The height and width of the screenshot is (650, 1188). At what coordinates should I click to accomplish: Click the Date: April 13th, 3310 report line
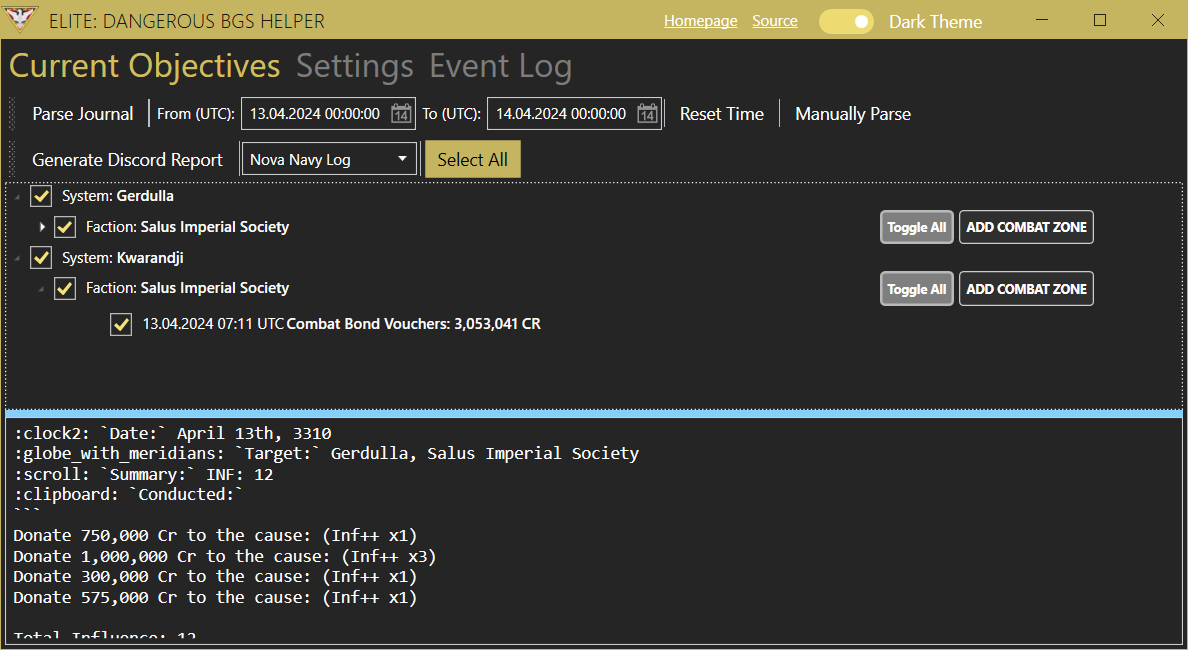coord(173,433)
